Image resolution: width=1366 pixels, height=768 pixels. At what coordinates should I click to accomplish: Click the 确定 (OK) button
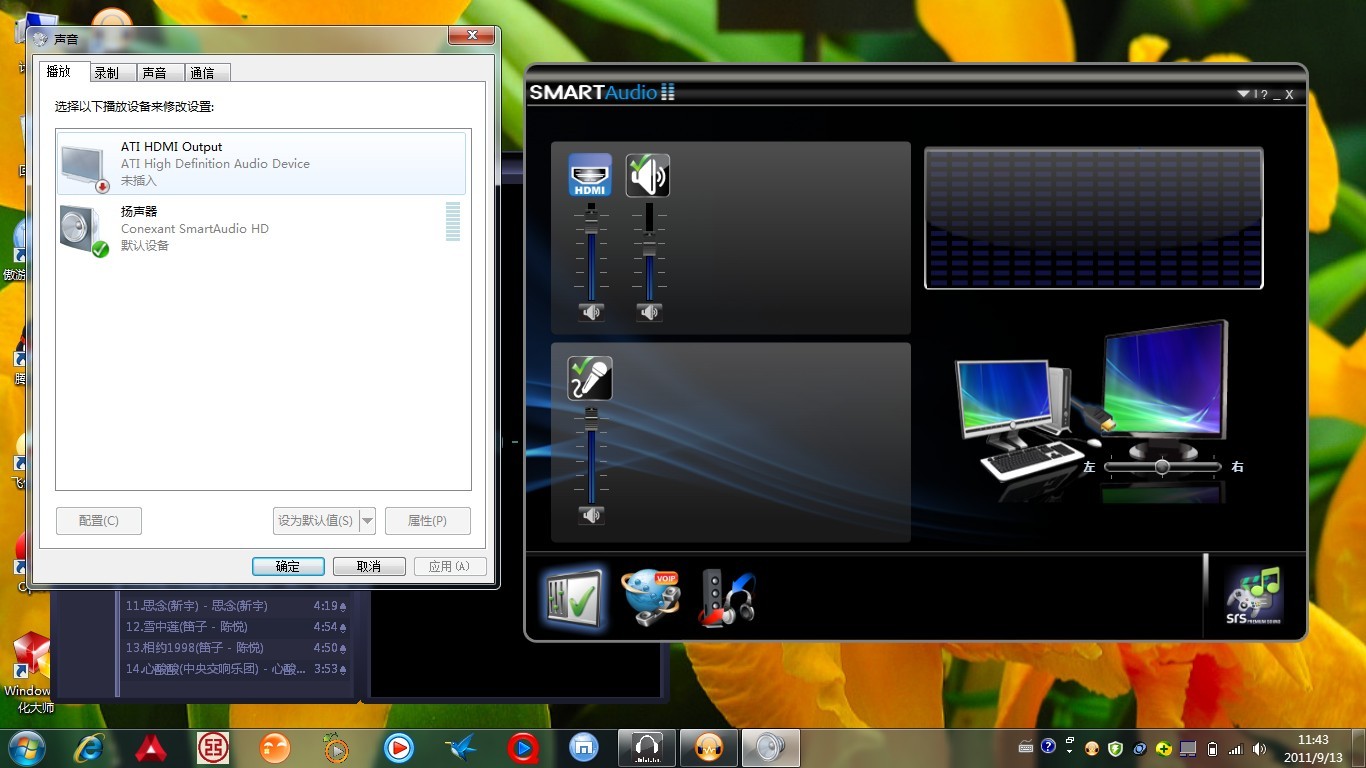(288, 566)
